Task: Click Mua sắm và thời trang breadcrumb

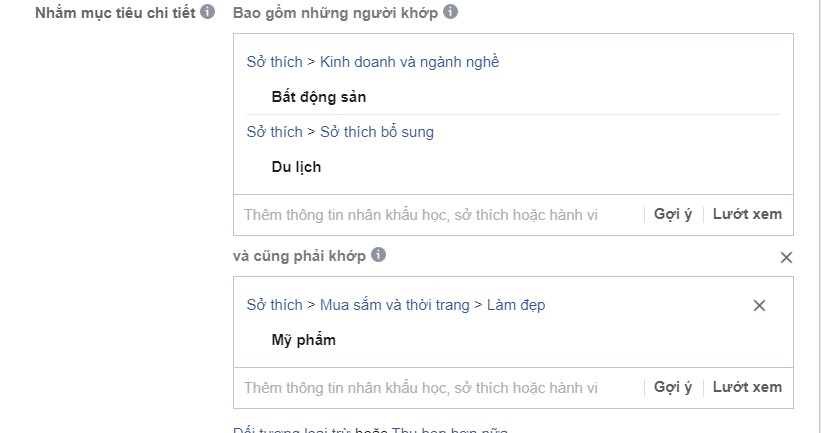Action: click(x=395, y=305)
